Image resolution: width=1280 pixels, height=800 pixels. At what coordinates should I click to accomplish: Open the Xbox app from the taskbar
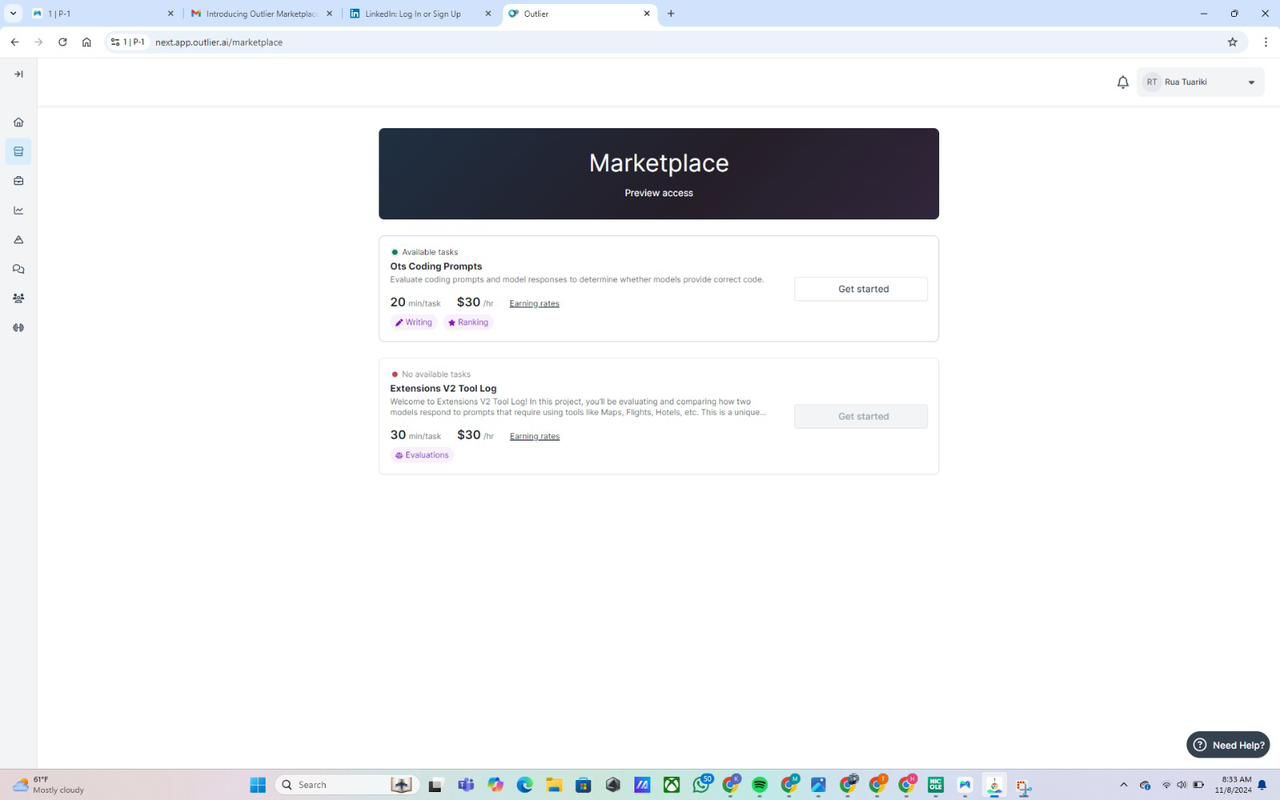tap(672, 785)
